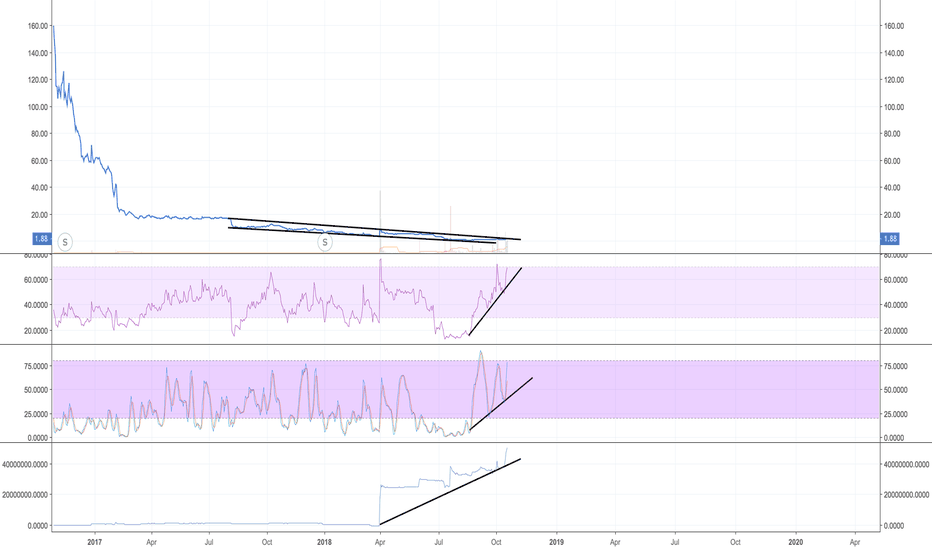The image size is (932, 550).
Task: Click the S split marker near 2018
Action: (x=325, y=242)
